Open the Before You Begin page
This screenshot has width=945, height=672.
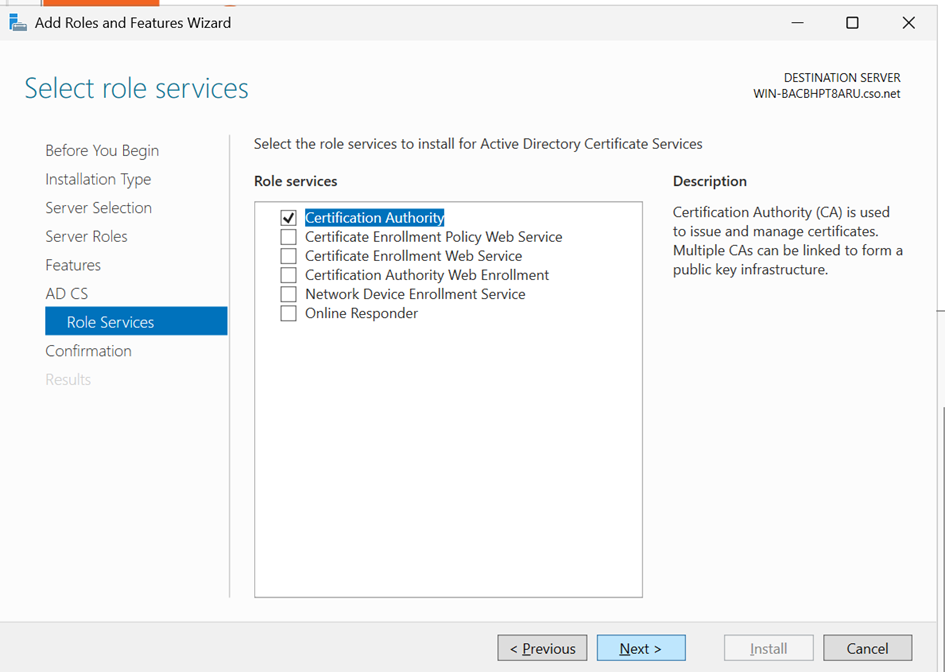[x=101, y=150]
